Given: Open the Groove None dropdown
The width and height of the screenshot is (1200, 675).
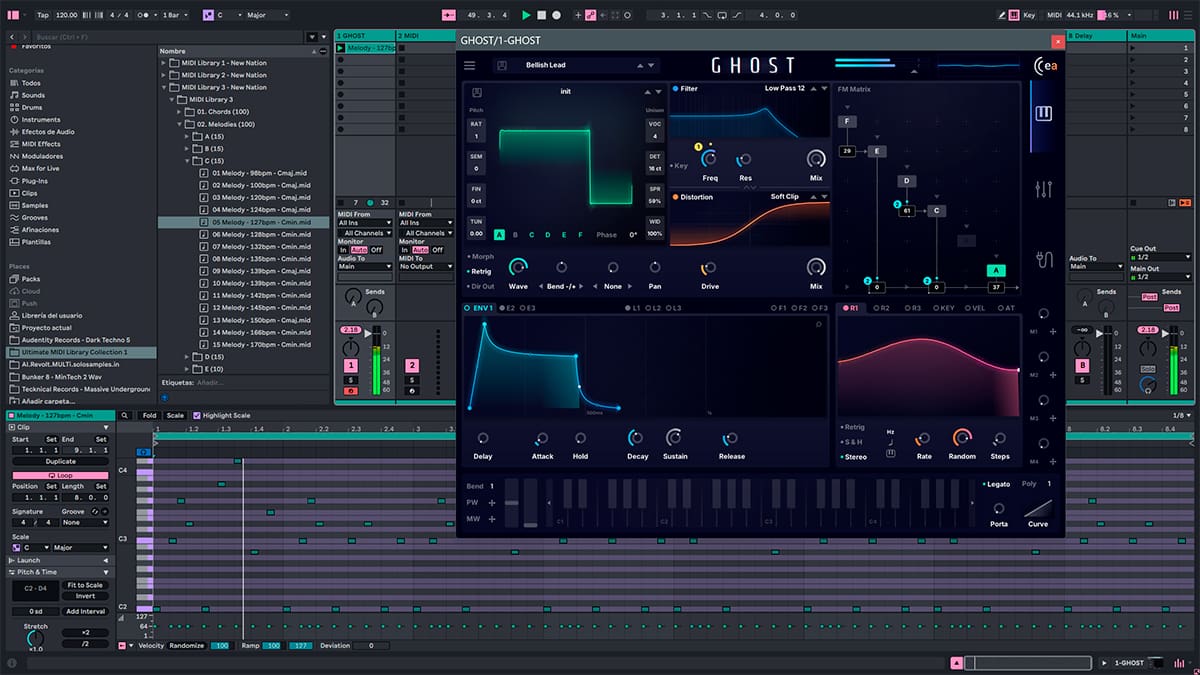Looking at the screenshot, I should (85, 522).
